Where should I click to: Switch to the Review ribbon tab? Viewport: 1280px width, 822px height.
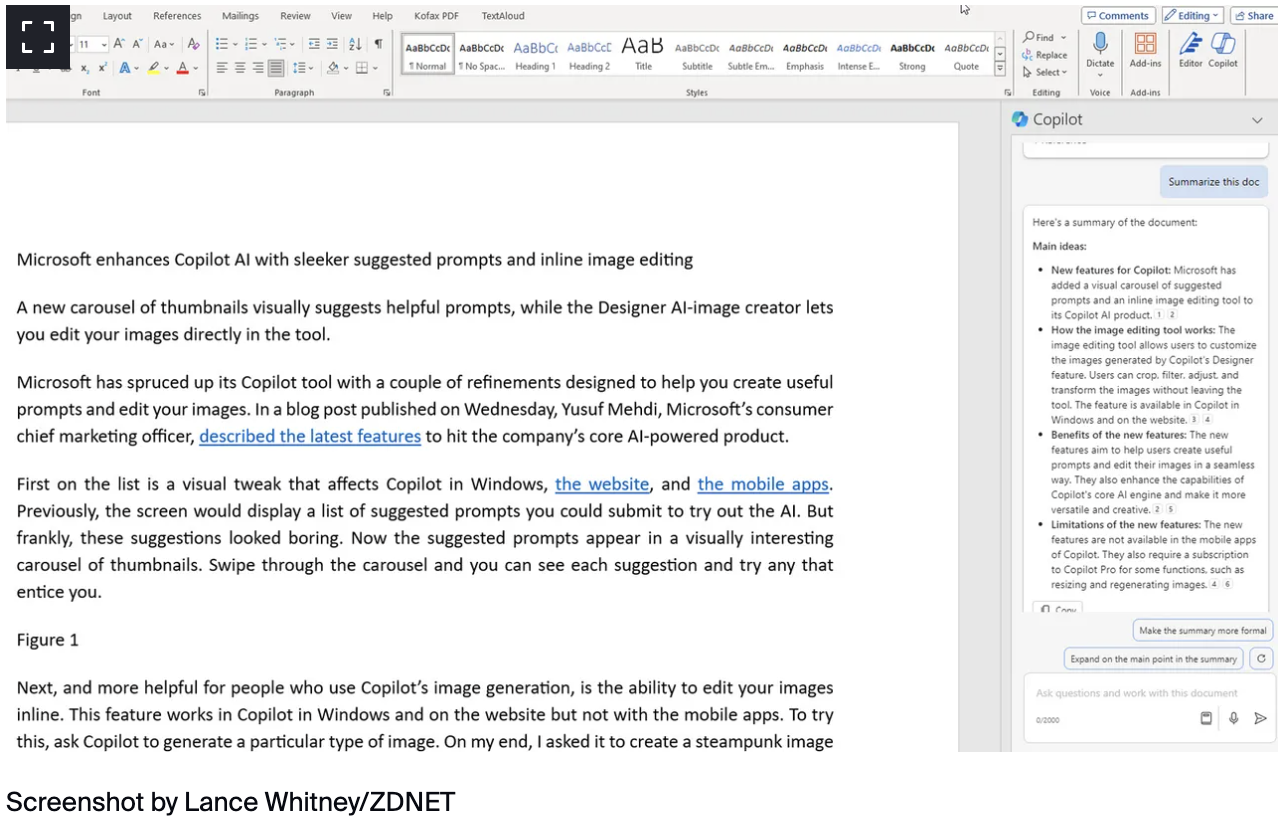click(294, 16)
